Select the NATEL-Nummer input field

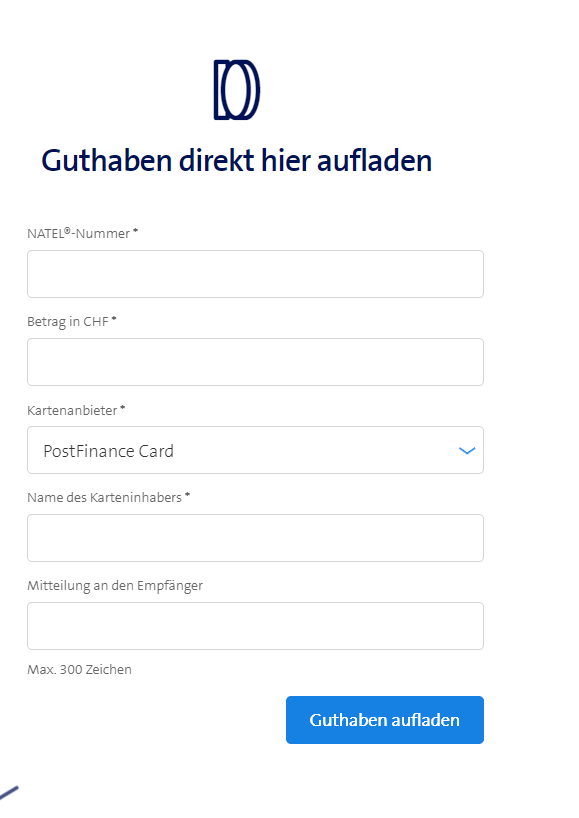[255, 273]
